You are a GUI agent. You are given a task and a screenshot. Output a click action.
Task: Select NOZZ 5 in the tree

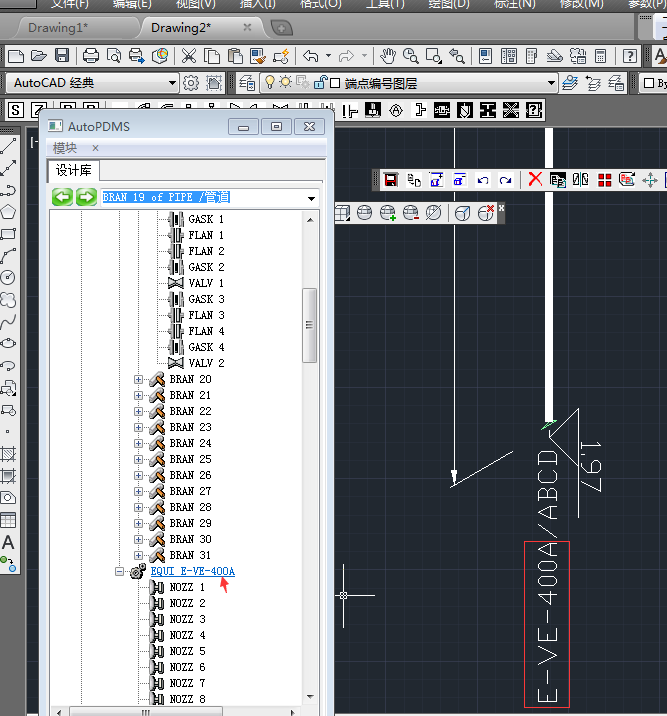(x=187, y=651)
